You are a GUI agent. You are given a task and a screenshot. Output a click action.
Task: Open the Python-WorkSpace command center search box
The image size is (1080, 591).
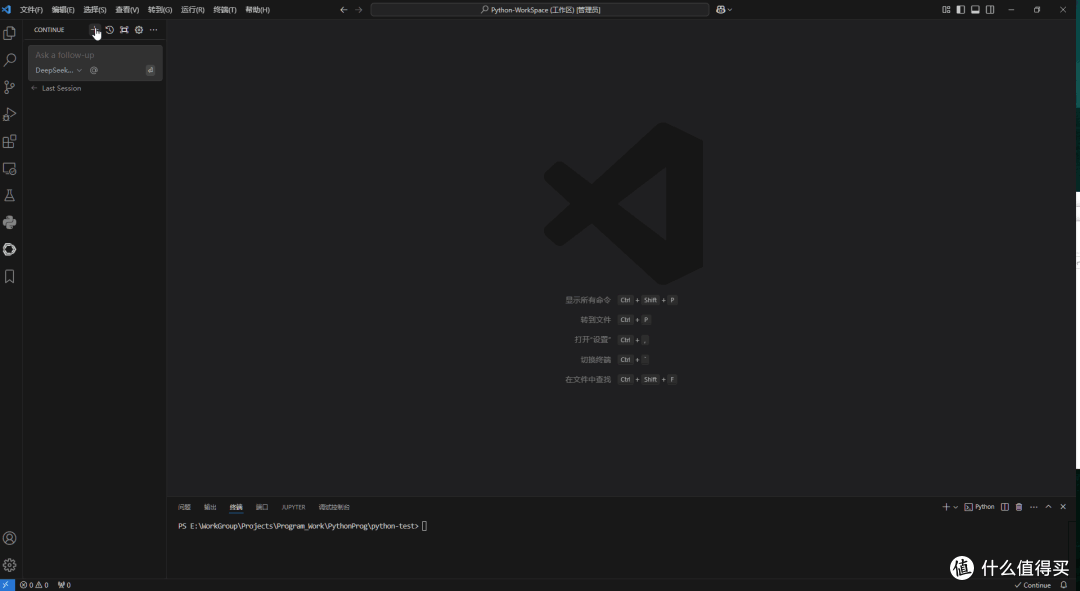click(x=539, y=10)
